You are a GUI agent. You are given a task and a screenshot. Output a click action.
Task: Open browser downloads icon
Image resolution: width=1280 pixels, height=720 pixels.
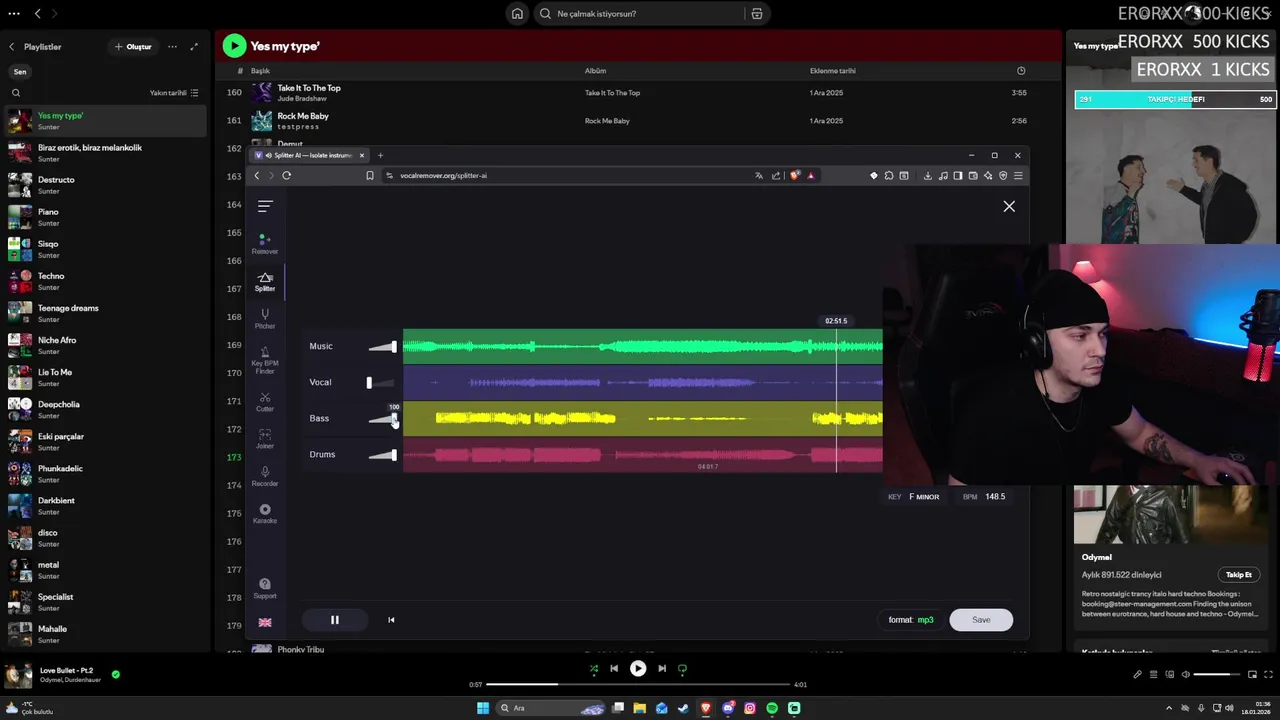(x=927, y=175)
